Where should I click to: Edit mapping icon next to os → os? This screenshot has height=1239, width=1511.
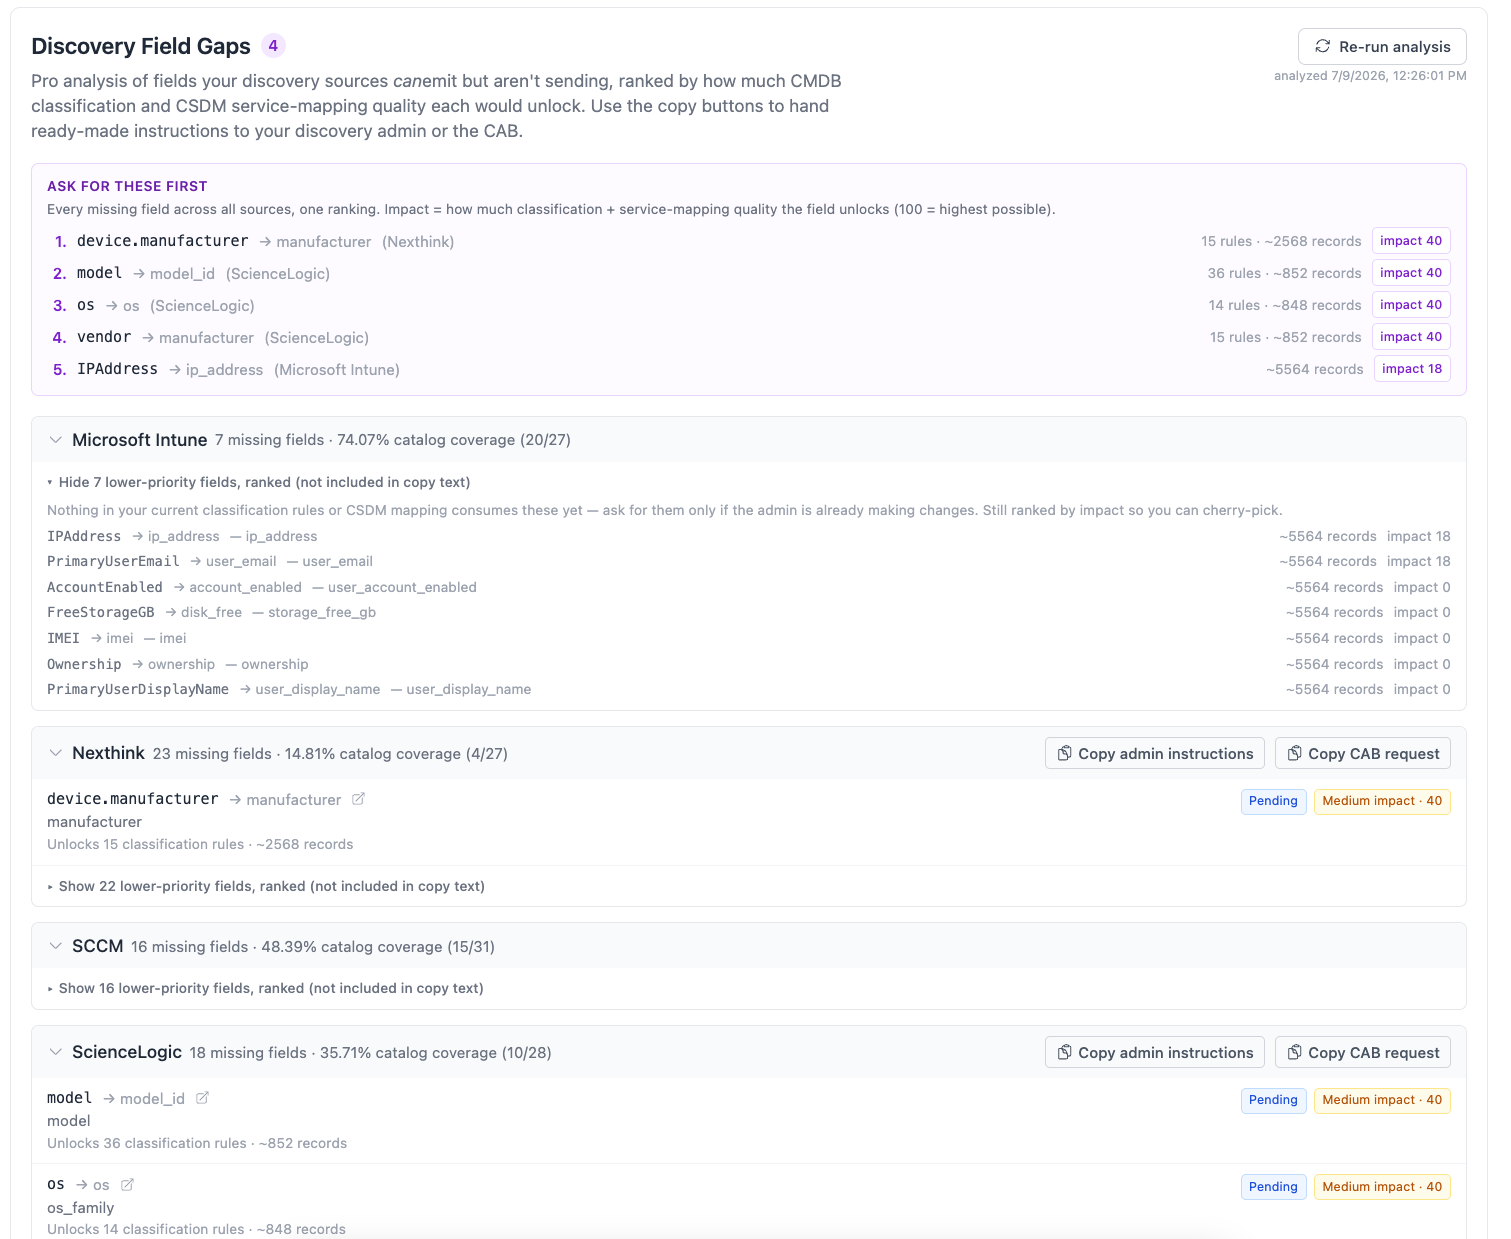pos(127,1185)
